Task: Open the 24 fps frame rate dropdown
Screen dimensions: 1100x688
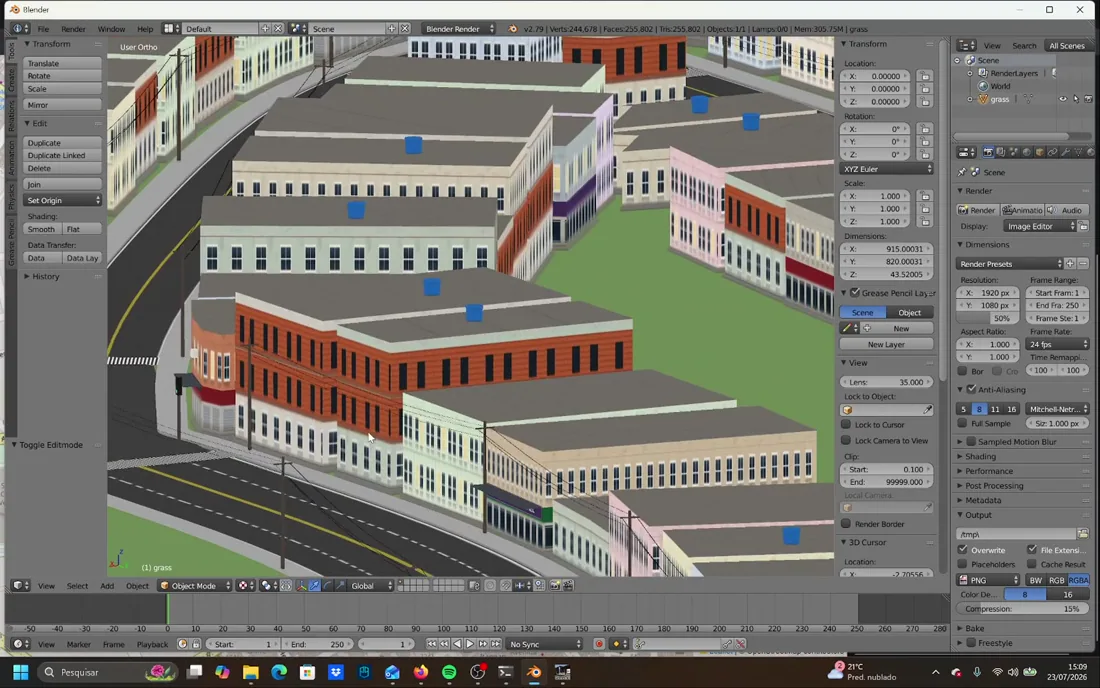Action: [1057, 344]
